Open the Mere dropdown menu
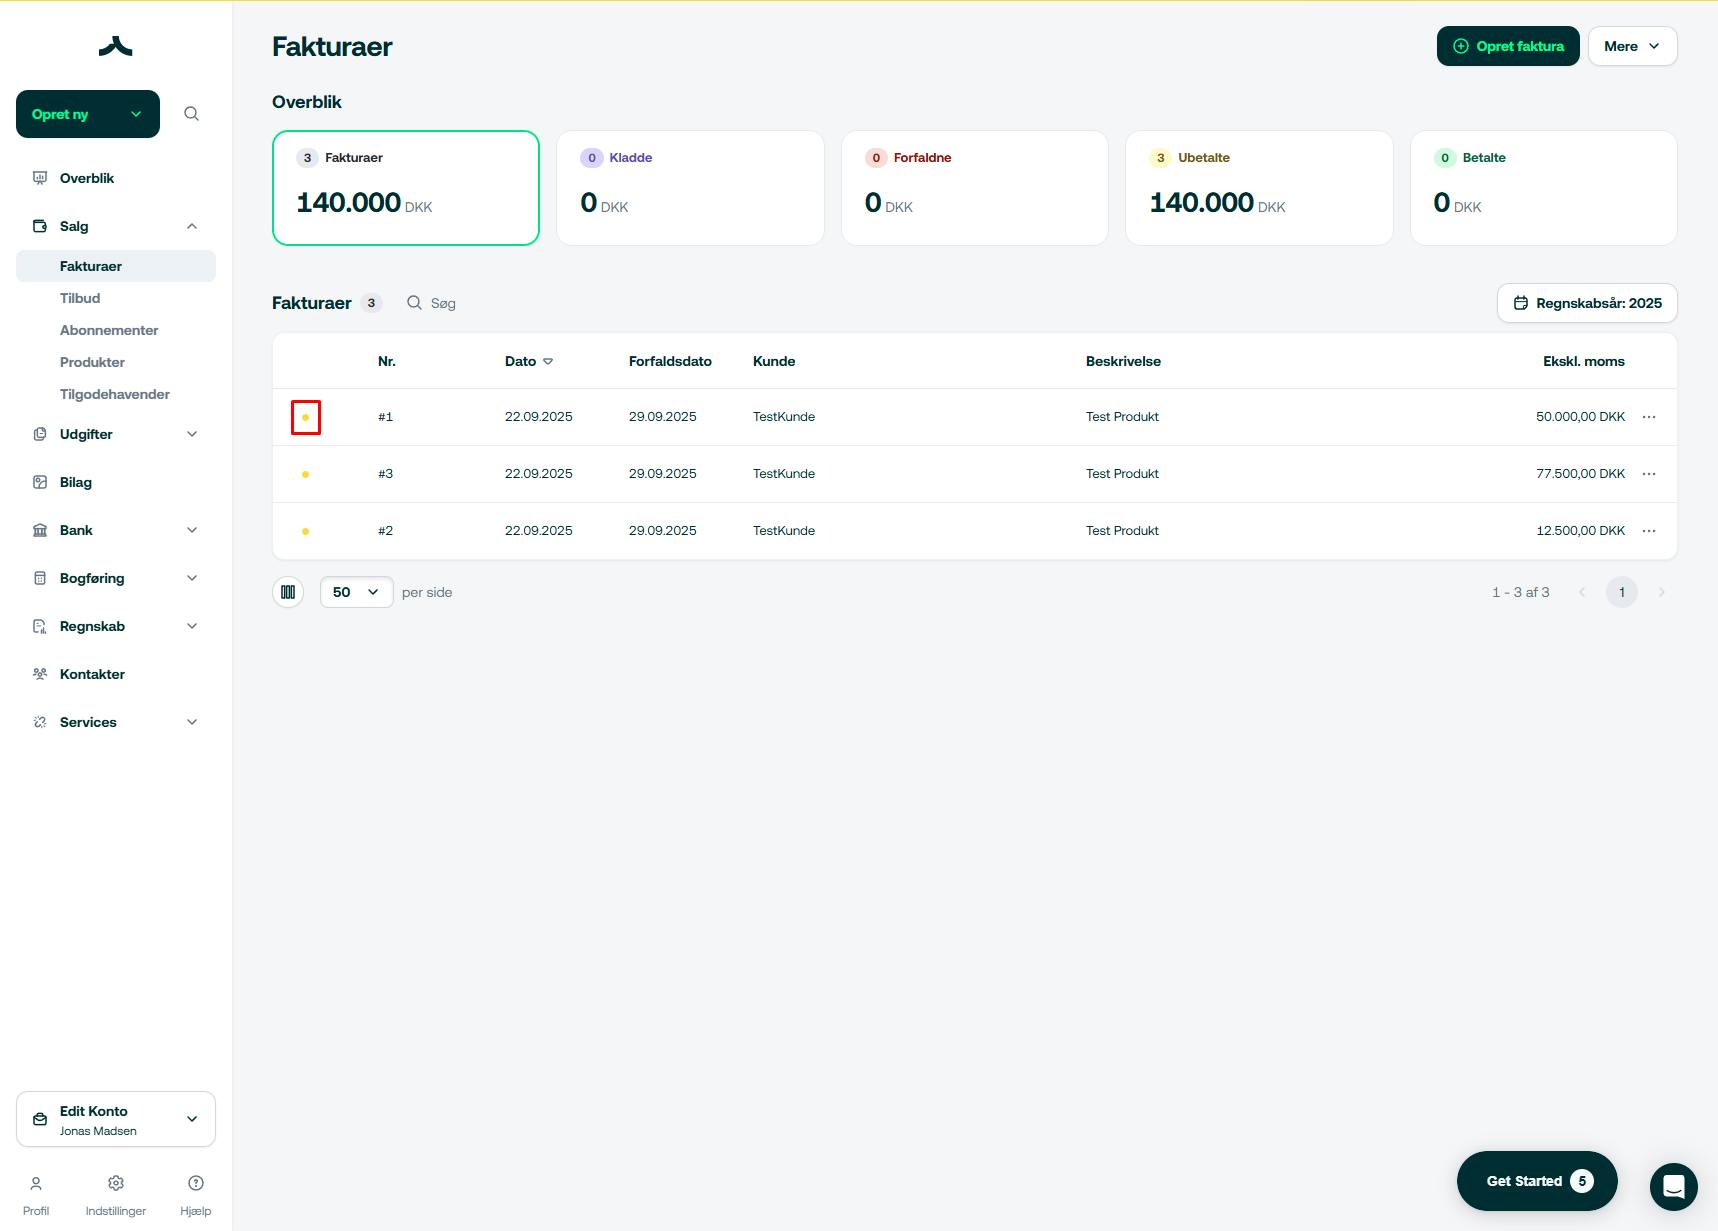This screenshot has width=1718, height=1231. point(1632,46)
